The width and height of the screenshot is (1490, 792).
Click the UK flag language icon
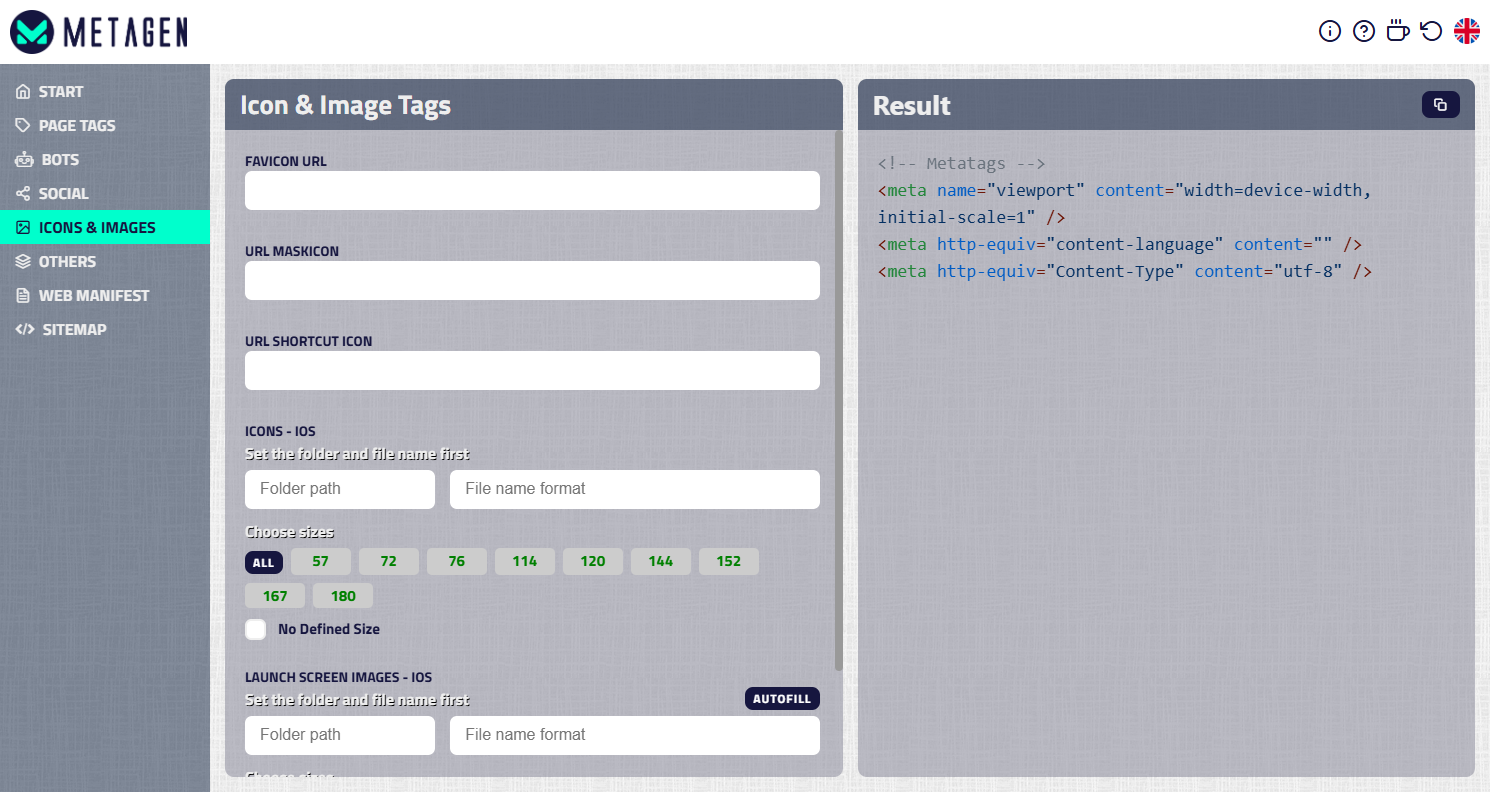pos(1466,31)
